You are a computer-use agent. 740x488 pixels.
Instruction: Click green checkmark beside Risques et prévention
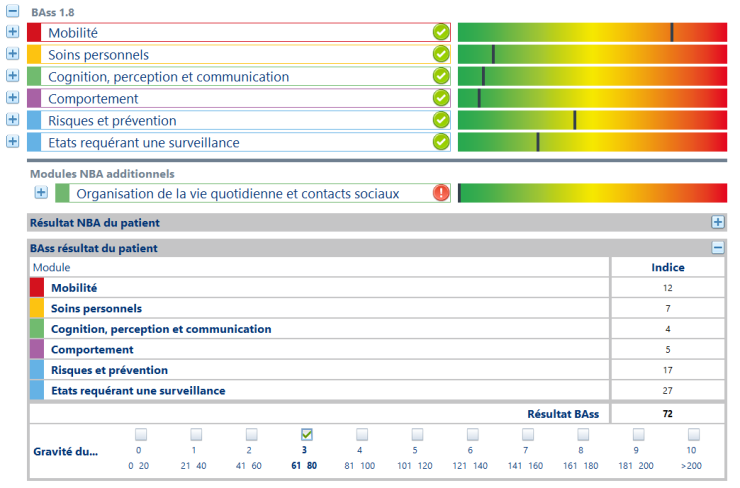(x=440, y=120)
